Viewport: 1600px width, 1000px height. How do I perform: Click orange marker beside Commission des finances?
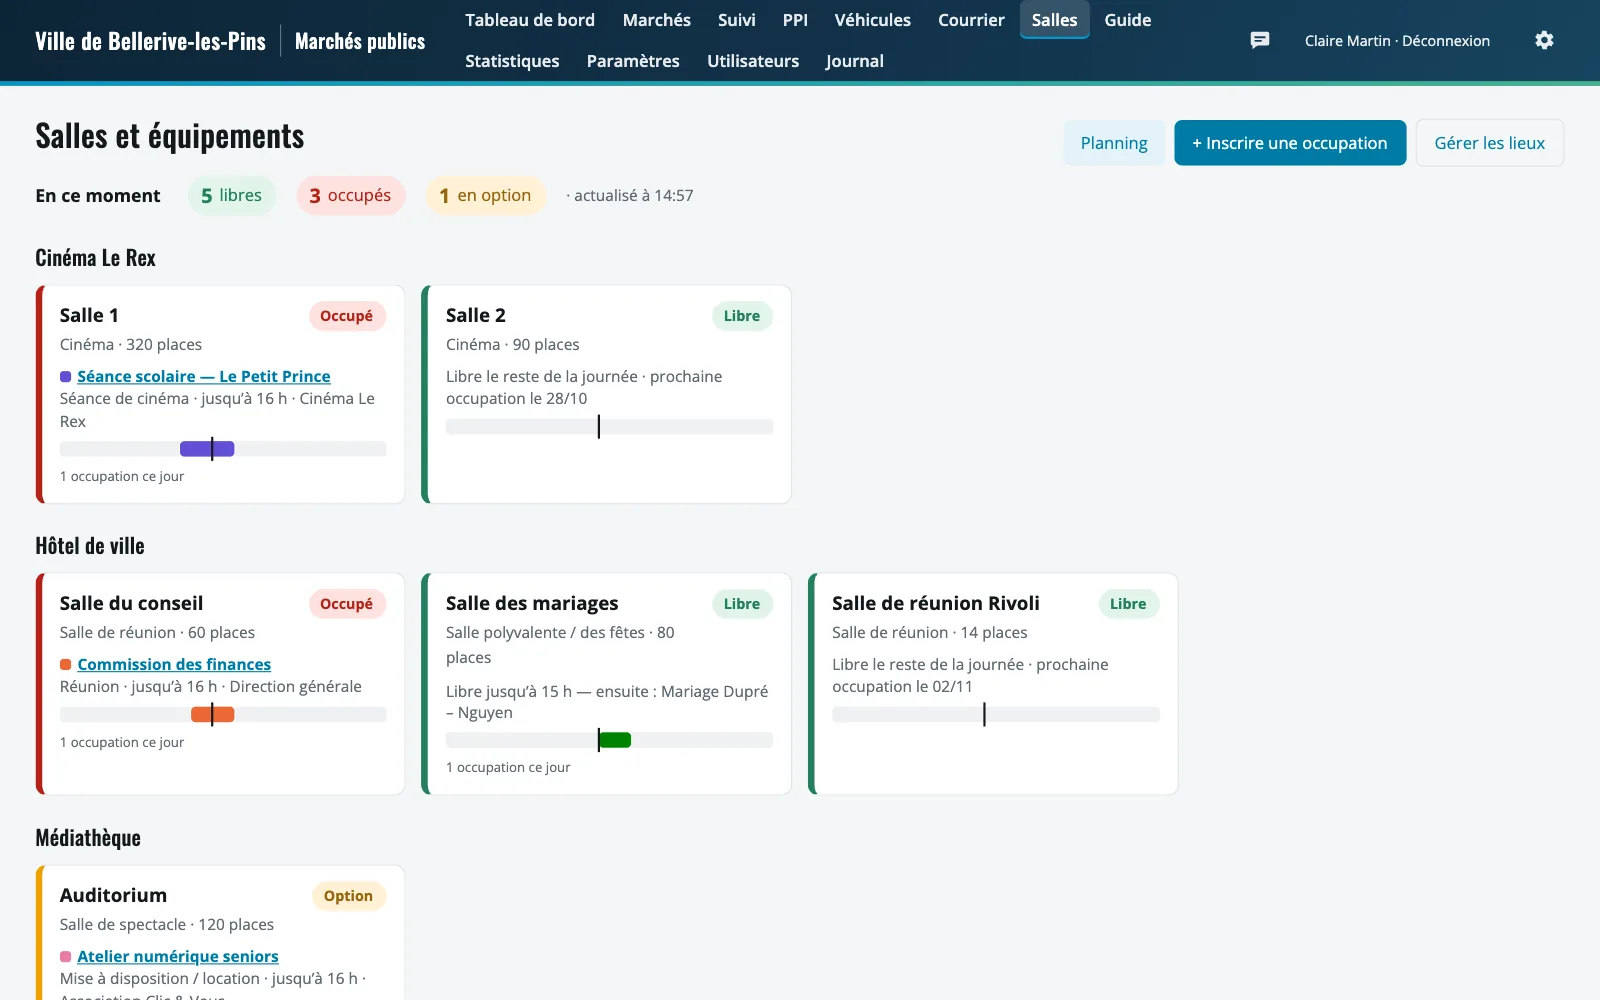(65, 665)
